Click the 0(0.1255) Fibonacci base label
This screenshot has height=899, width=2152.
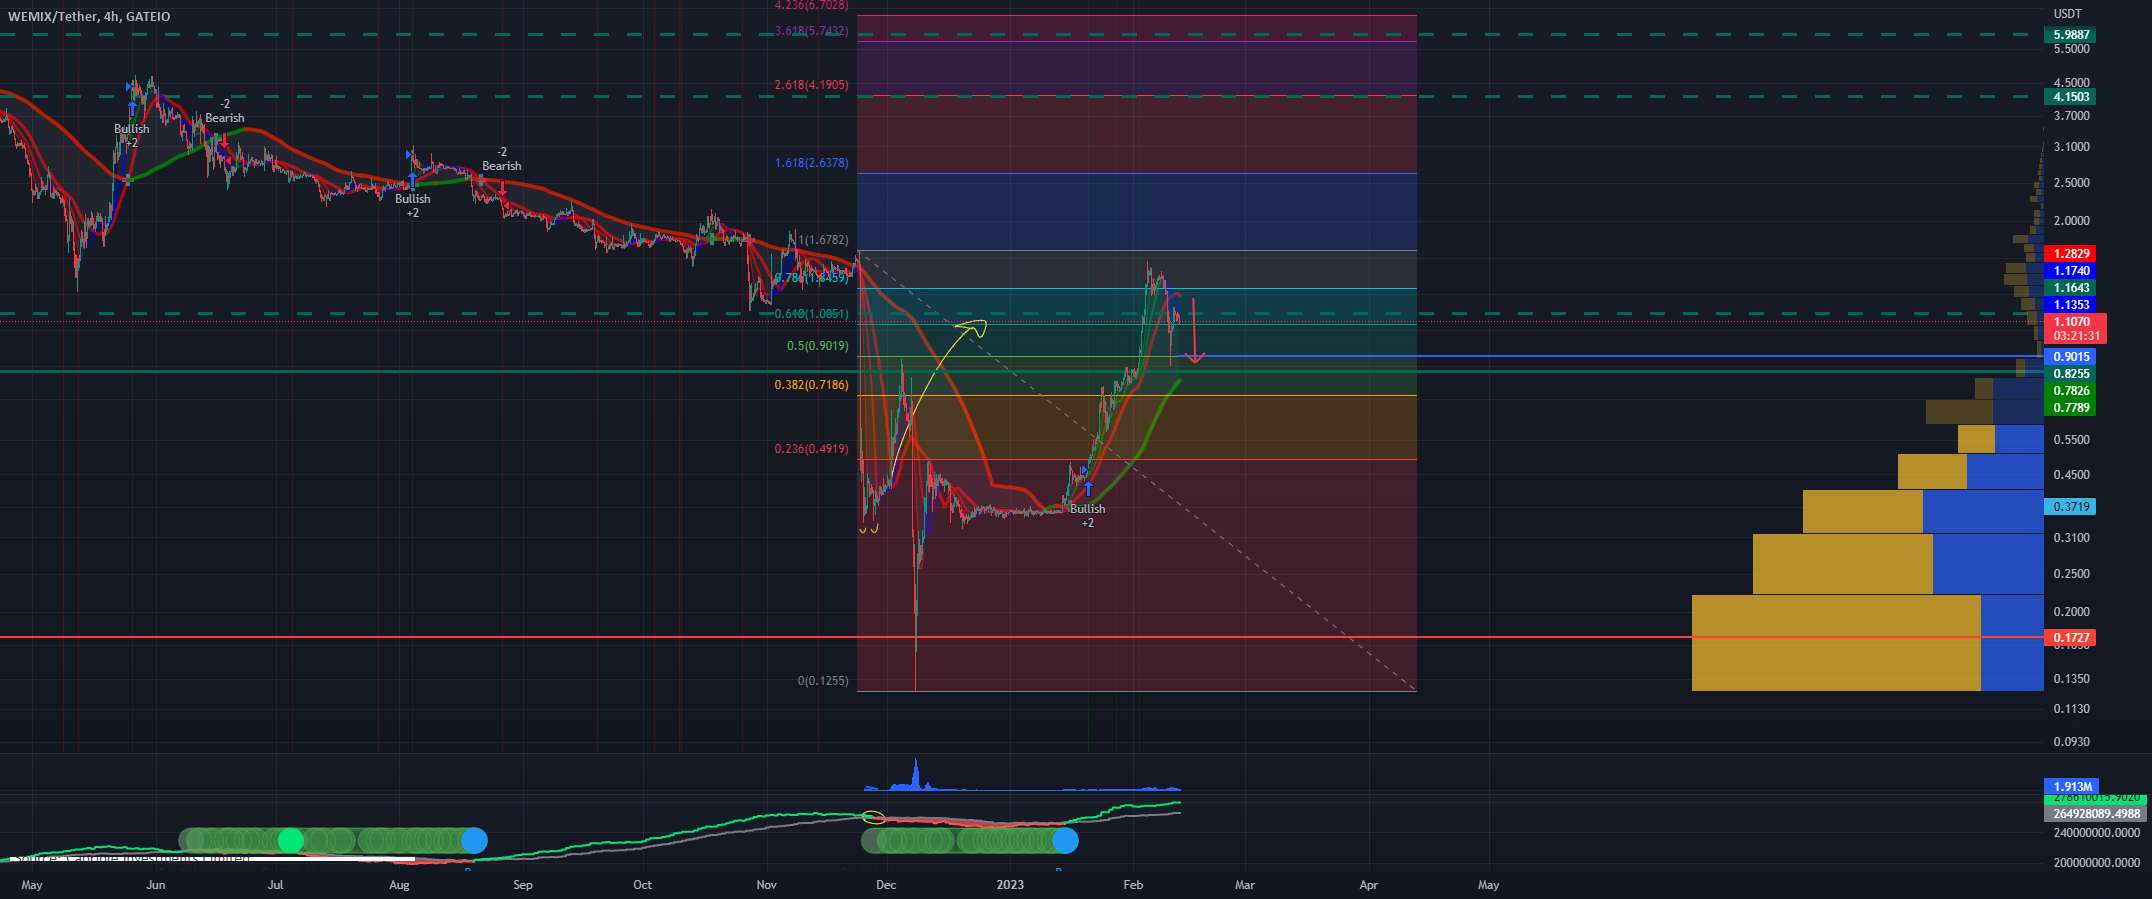[822, 681]
